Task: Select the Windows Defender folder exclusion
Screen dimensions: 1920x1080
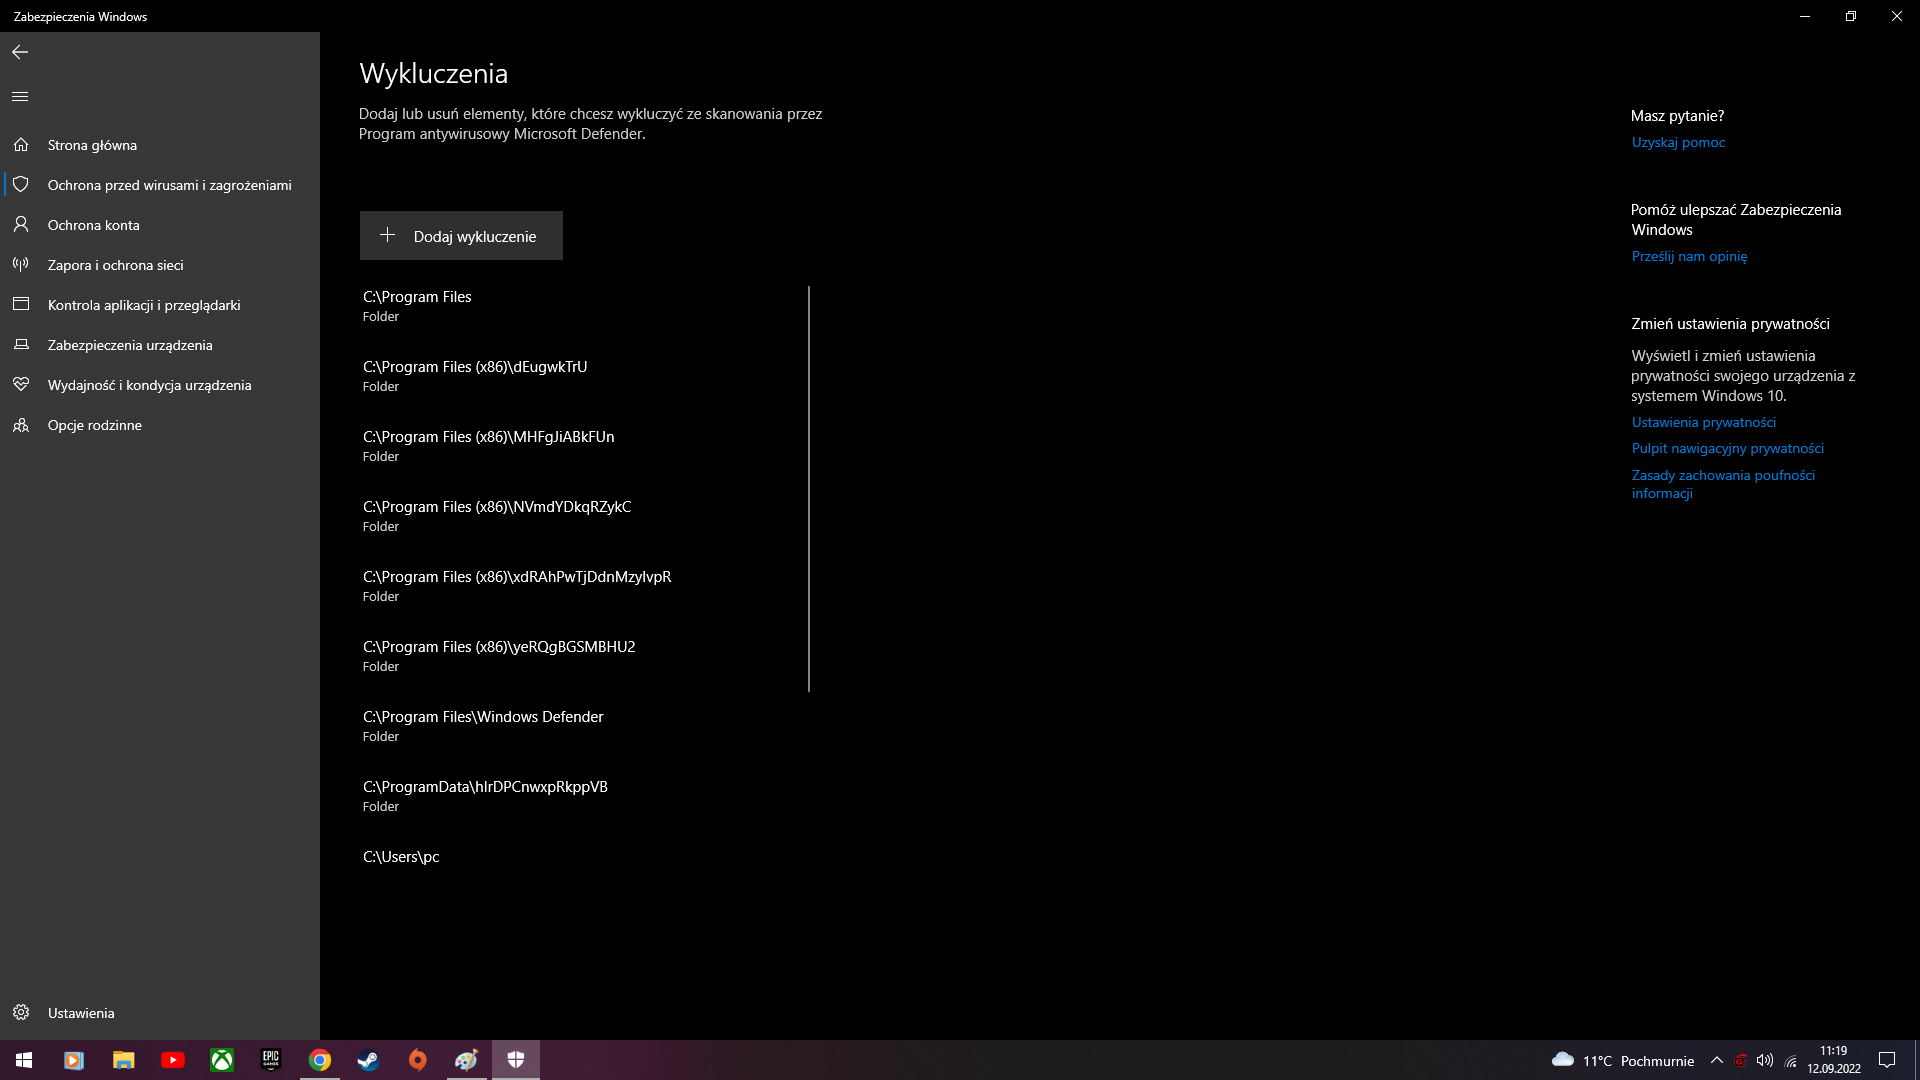Action: pos(582,726)
